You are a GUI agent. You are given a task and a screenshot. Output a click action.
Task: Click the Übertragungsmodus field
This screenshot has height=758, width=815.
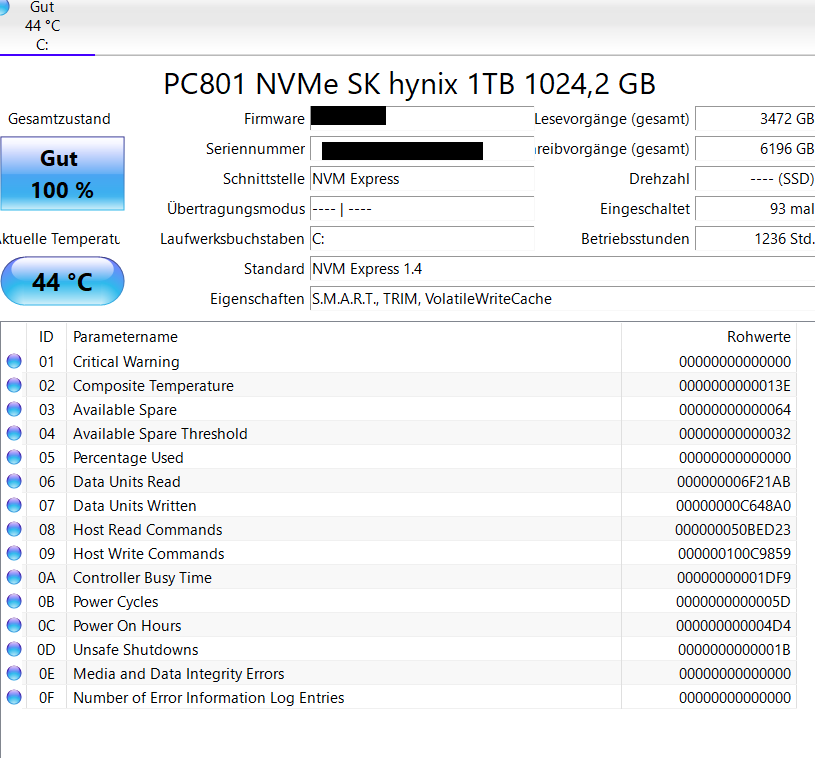pyautogui.click(x=422, y=209)
